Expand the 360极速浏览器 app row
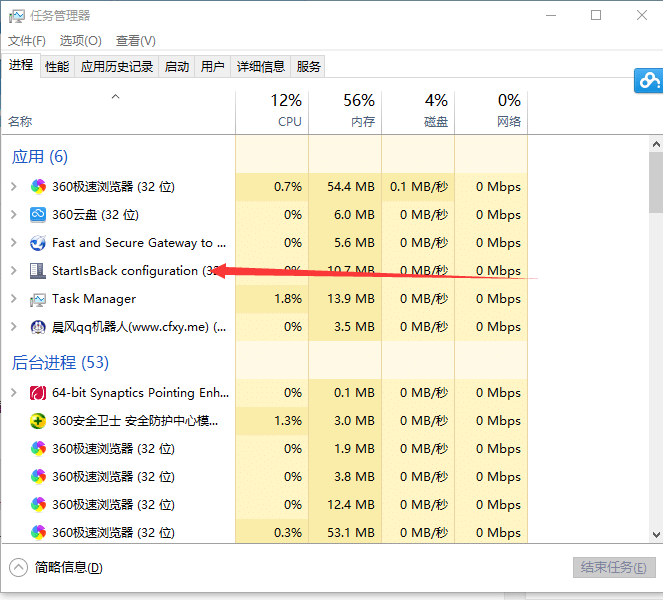The image size is (663, 600). (x=14, y=186)
